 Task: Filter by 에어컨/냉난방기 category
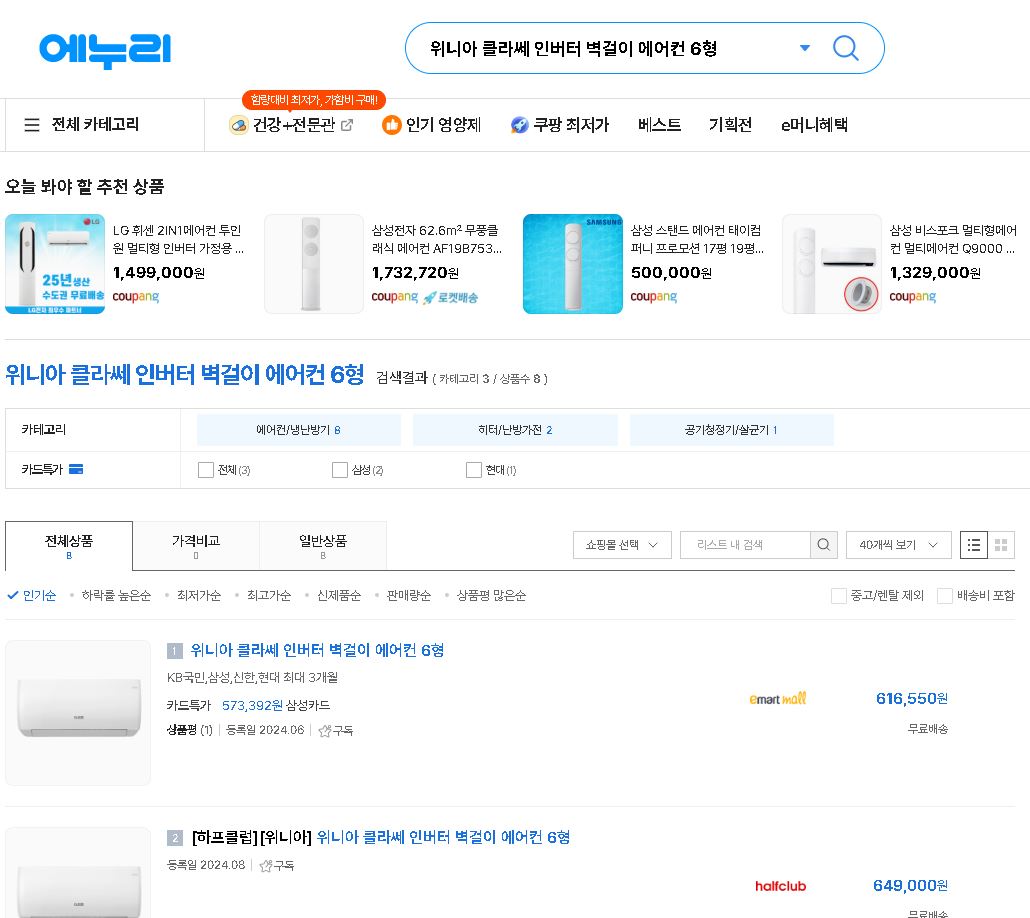tap(299, 430)
